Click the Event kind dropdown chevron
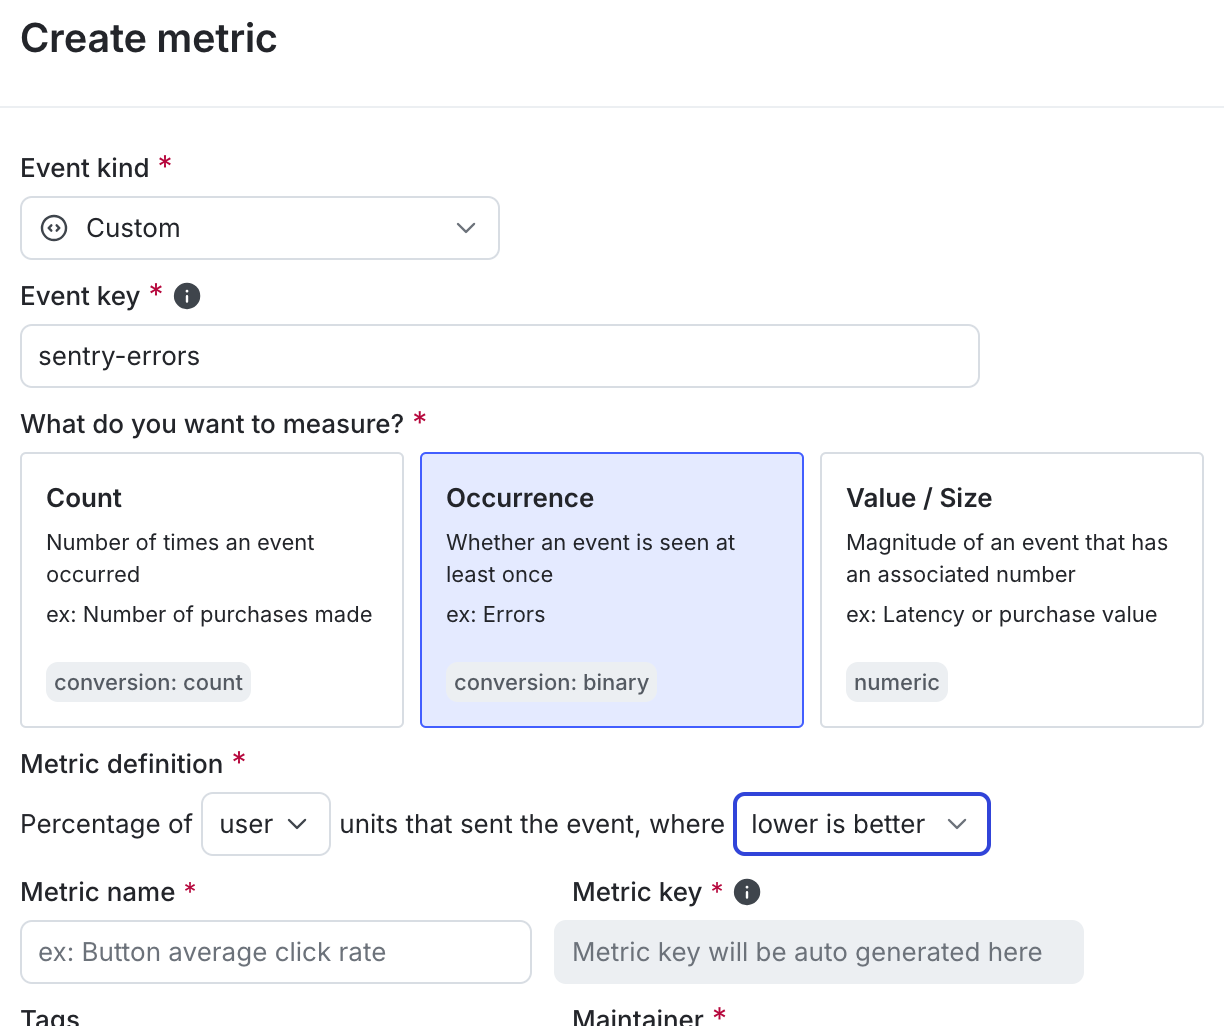The image size is (1224, 1026). (465, 228)
